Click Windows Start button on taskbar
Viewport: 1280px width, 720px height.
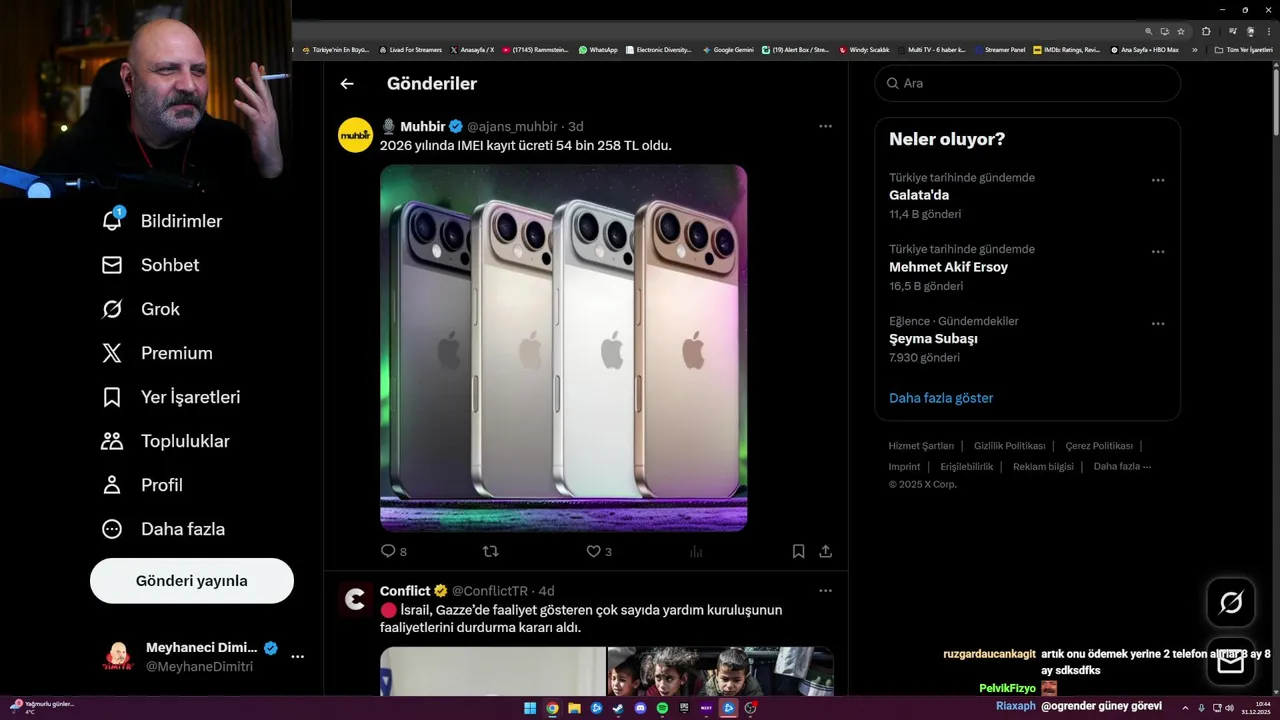coord(530,708)
